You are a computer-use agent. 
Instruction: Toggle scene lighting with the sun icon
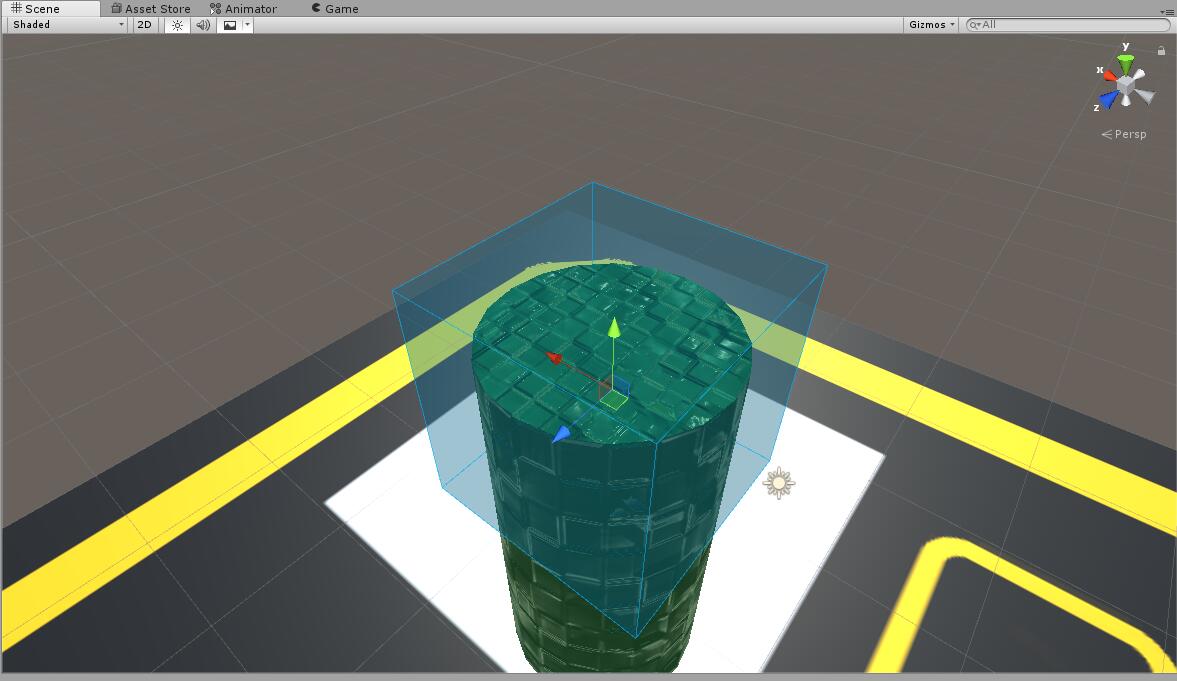click(176, 24)
